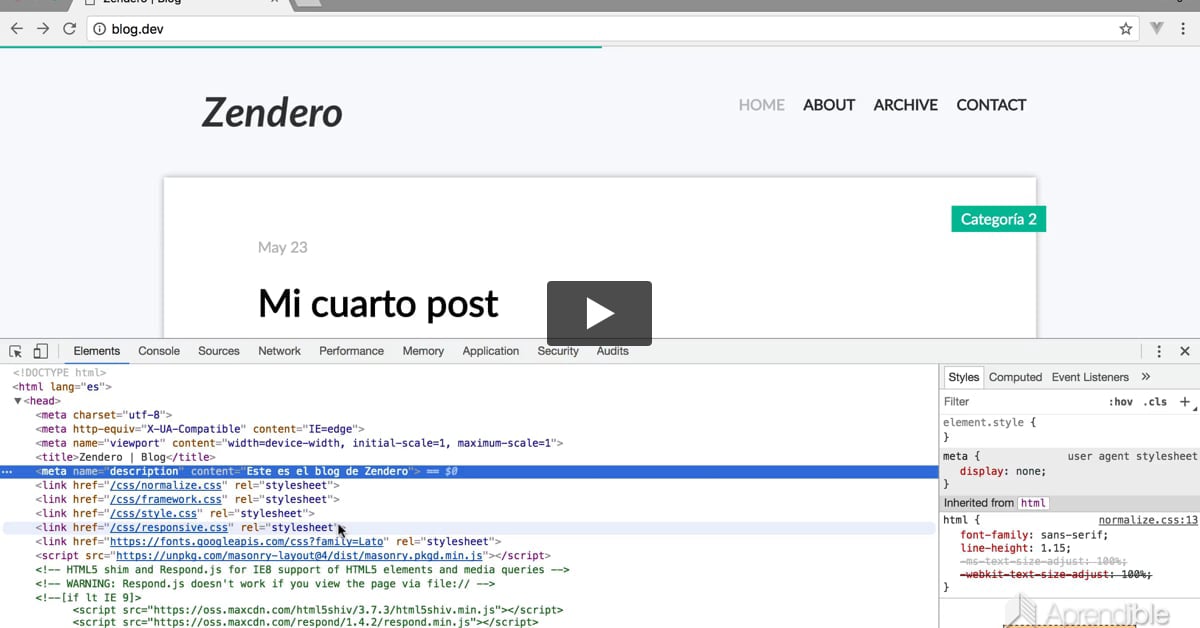This screenshot has width=1200, height=628.
Task: Open the Audits tab
Action: coord(613,351)
